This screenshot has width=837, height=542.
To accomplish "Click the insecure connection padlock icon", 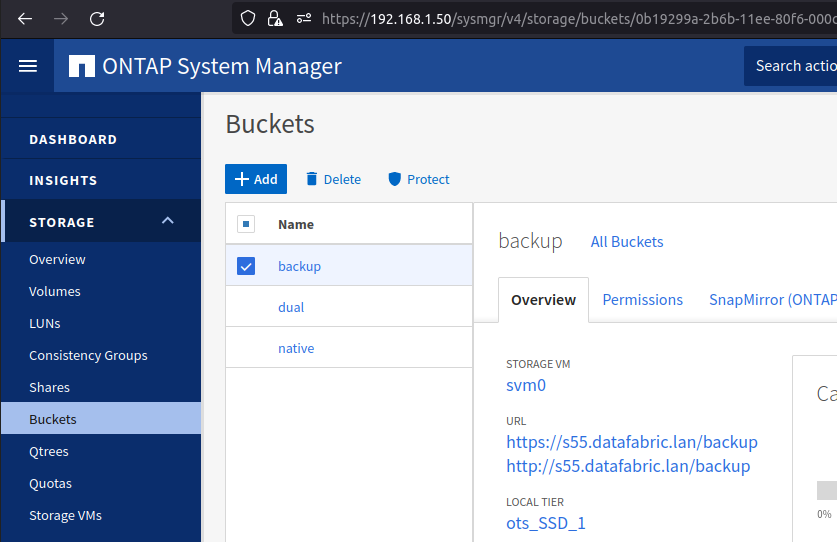I will click(x=275, y=19).
